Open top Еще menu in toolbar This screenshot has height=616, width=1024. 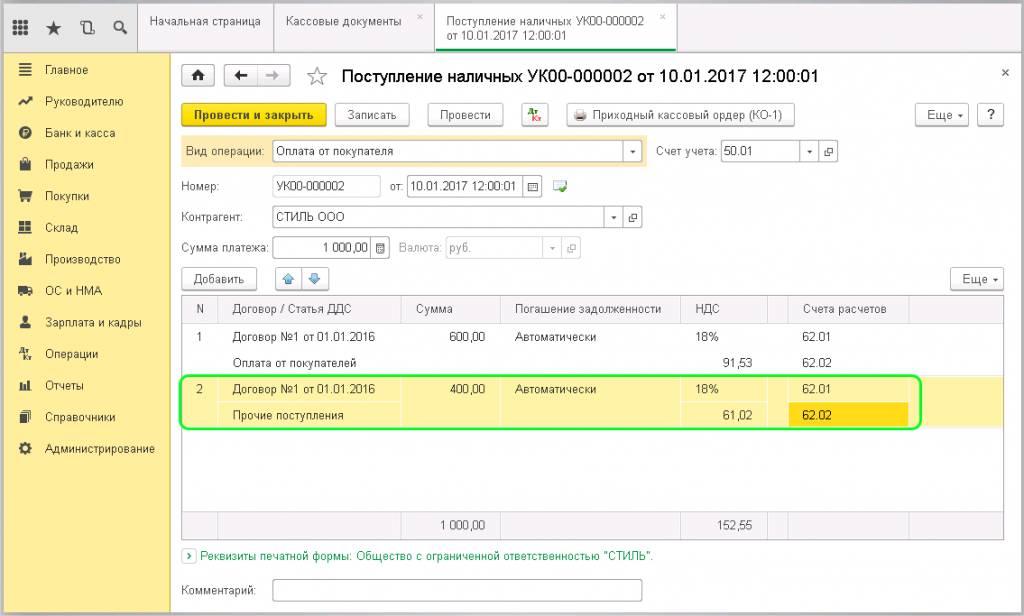pos(942,115)
